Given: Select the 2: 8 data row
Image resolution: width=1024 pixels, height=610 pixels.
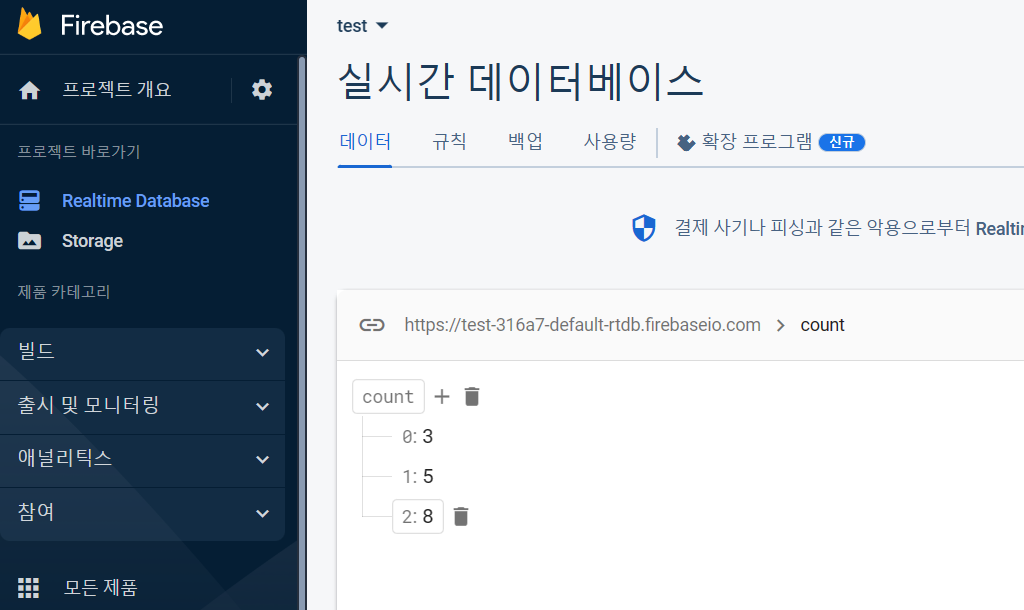Looking at the screenshot, I should pyautogui.click(x=417, y=517).
